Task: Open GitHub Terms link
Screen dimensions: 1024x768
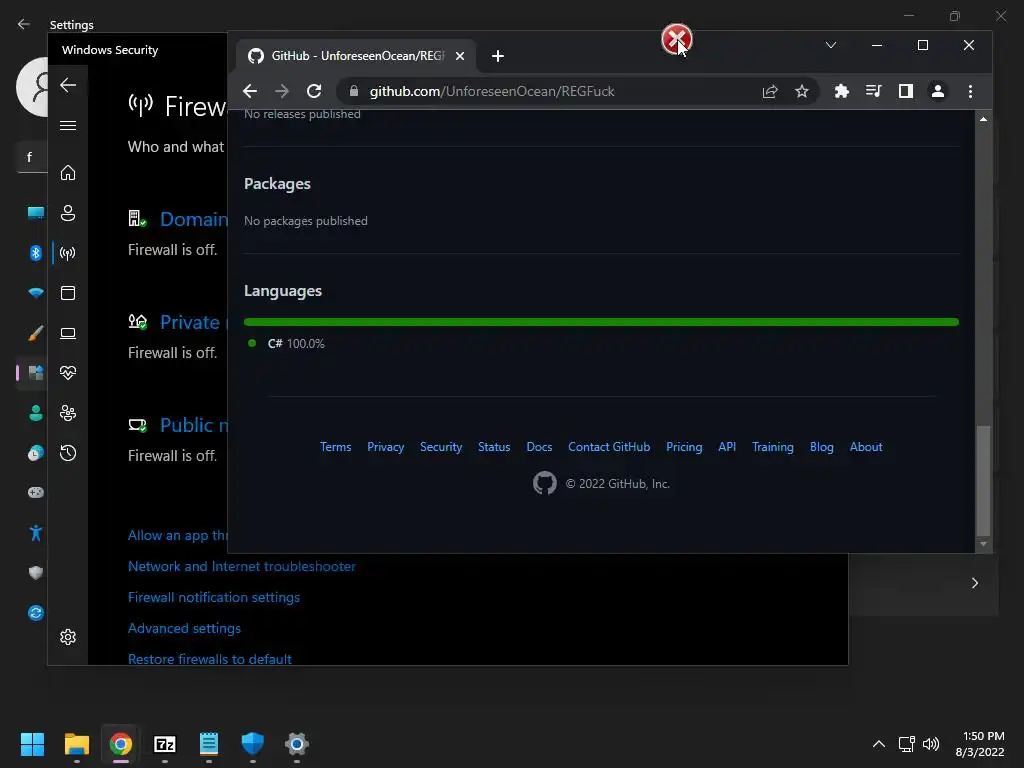Action: click(x=336, y=447)
